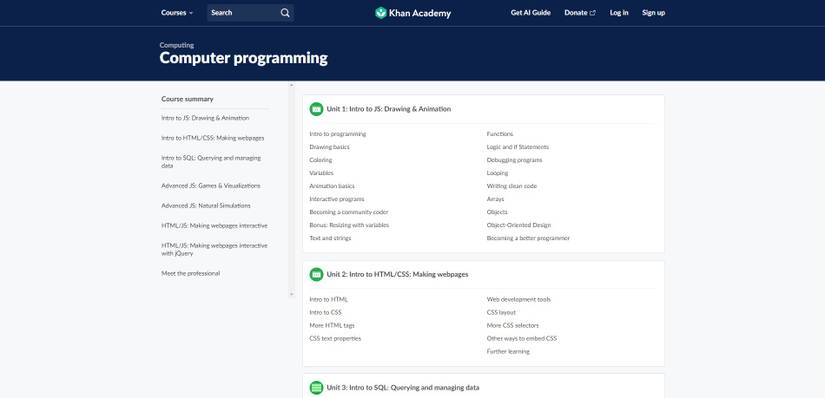Image resolution: width=825 pixels, height=398 pixels.
Task: Open the Intro to CSS lesson
Action: [x=326, y=313]
